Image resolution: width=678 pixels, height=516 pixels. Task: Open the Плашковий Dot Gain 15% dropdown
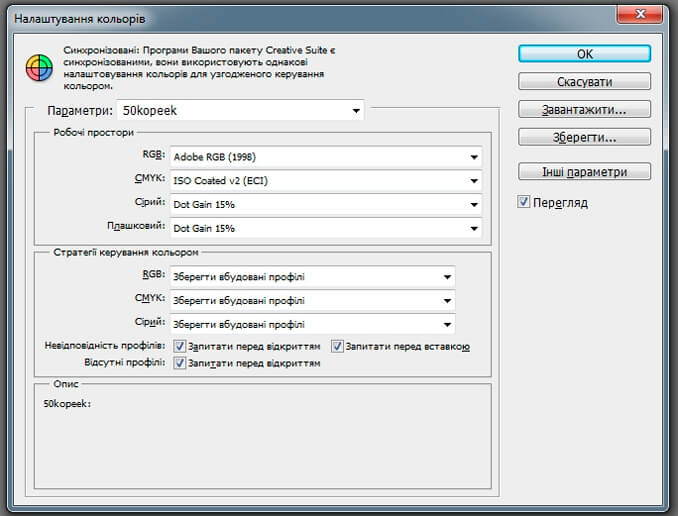tap(326, 228)
